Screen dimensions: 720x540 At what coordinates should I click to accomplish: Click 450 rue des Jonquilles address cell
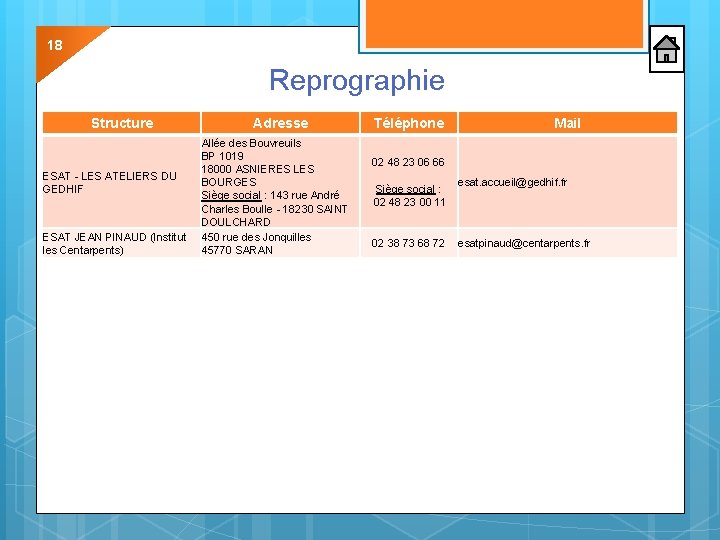[280, 243]
